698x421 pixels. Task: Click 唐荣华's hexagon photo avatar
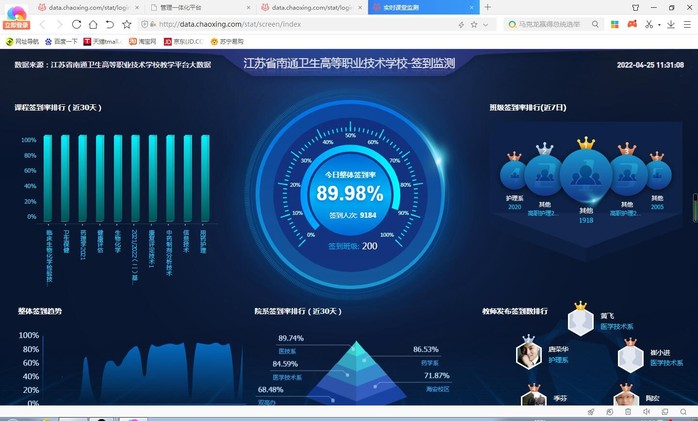coord(528,355)
